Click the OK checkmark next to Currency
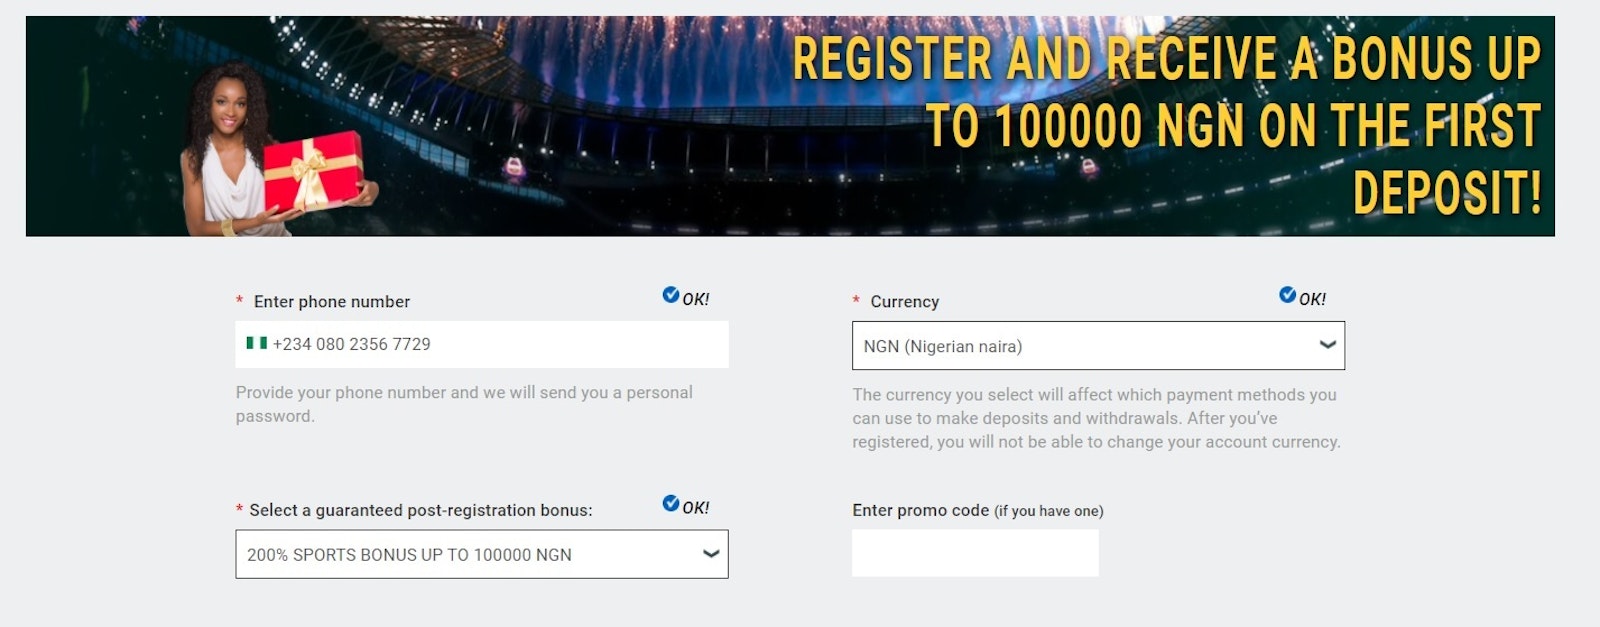Viewport: 1600px width, 627px height. tap(1285, 295)
